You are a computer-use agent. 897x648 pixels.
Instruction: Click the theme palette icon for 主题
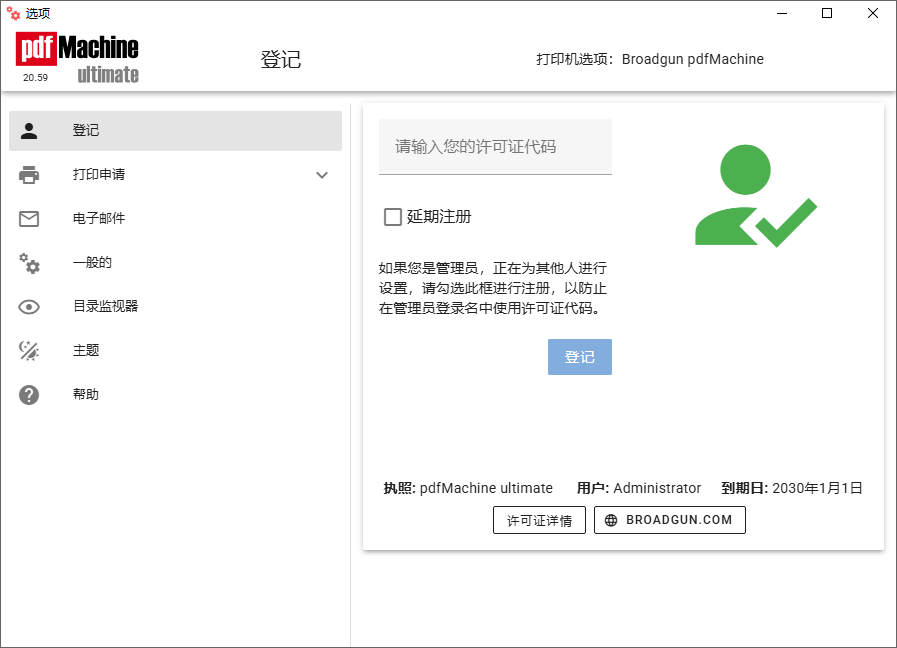pyautogui.click(x=29, y=351)
